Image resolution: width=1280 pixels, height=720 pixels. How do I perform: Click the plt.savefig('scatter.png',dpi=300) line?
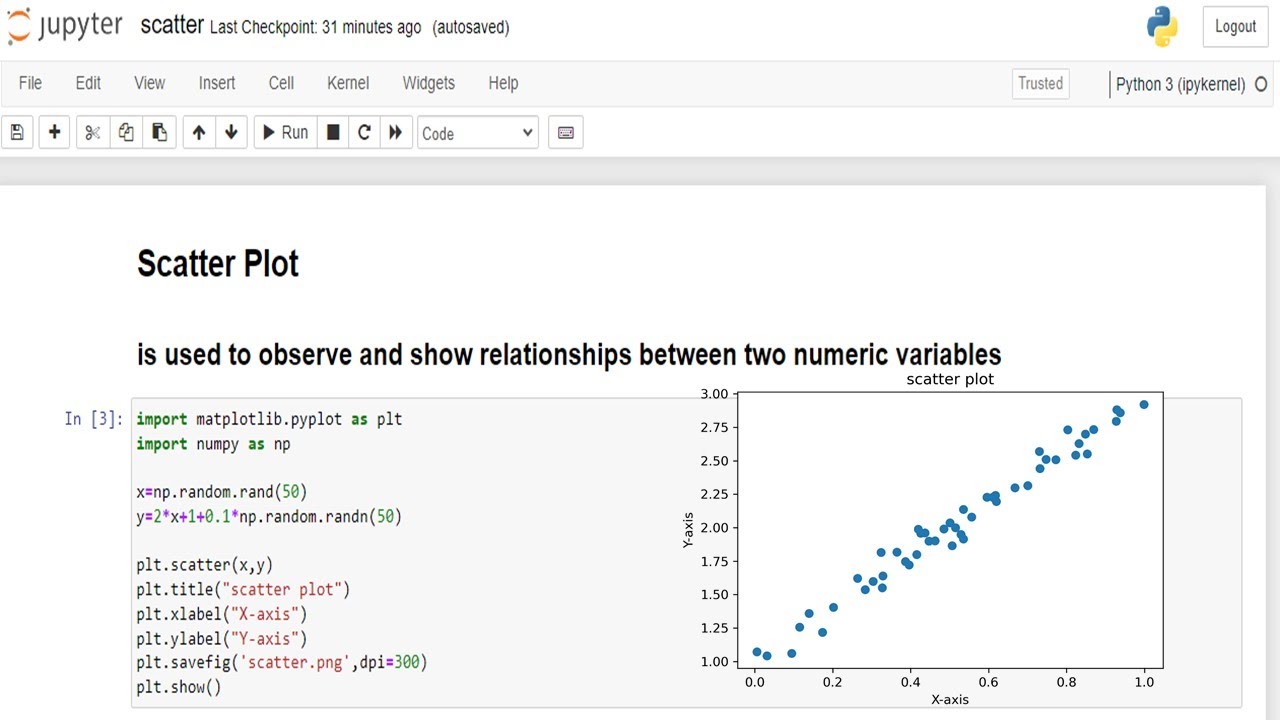(281, 662)
